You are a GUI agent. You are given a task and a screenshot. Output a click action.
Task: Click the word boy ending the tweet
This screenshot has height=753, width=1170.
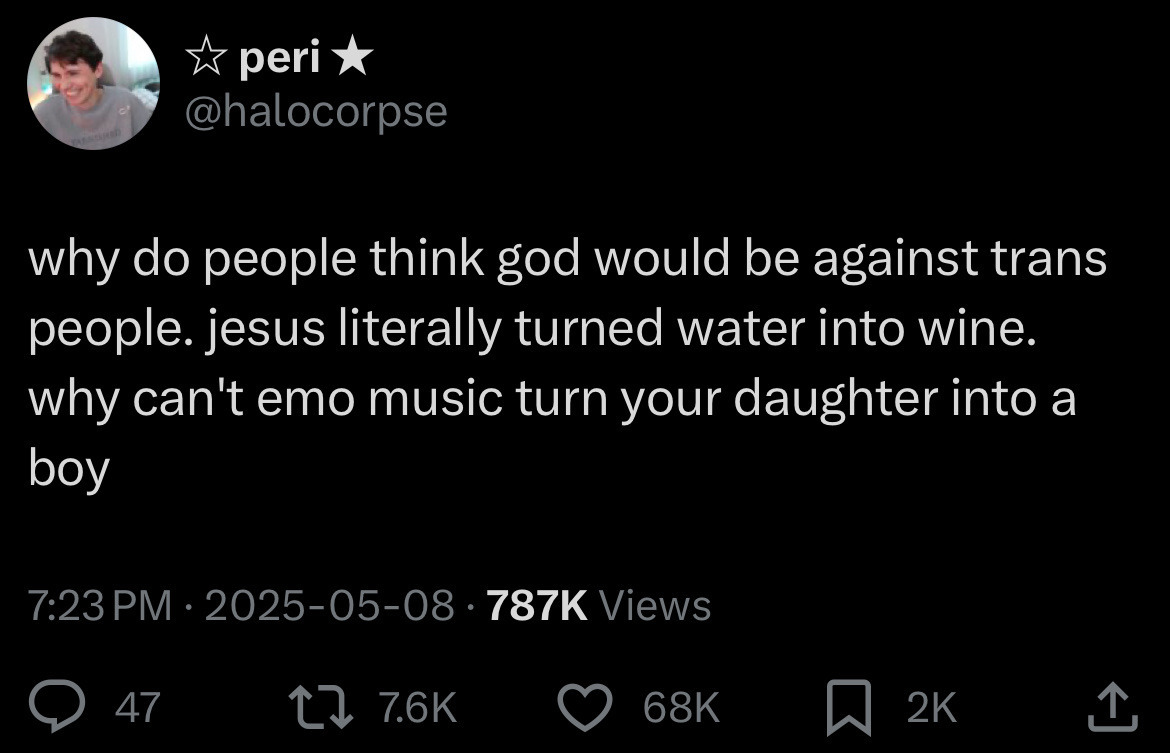coord(69,469)
